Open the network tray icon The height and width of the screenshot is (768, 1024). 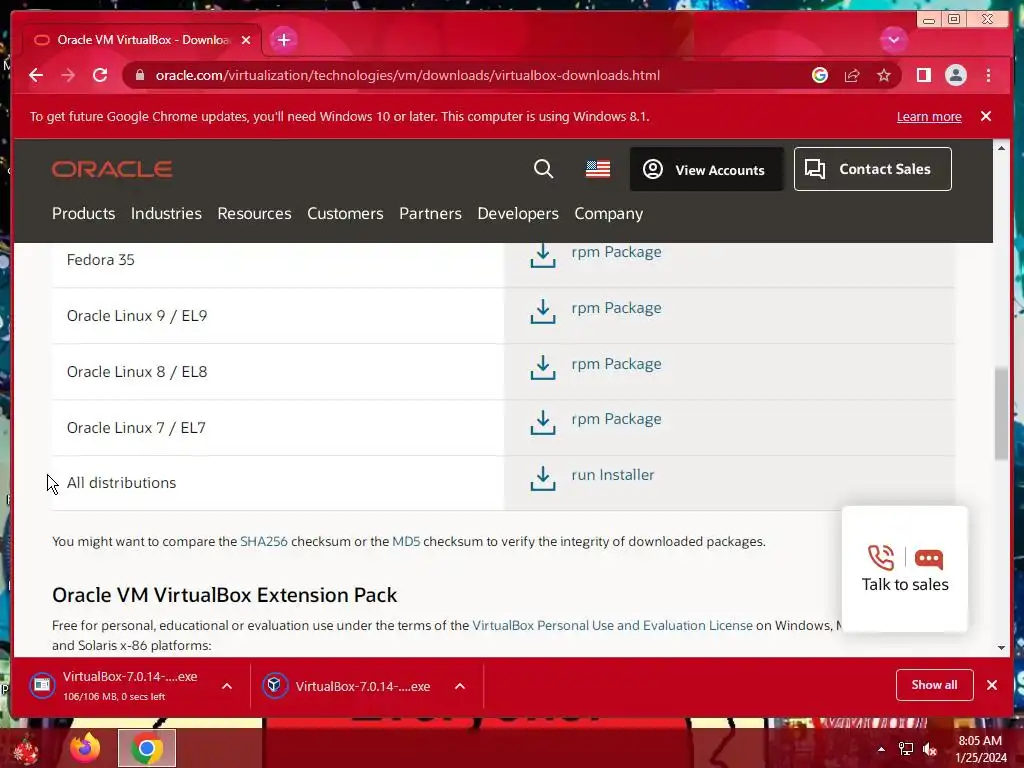(906, 749)
